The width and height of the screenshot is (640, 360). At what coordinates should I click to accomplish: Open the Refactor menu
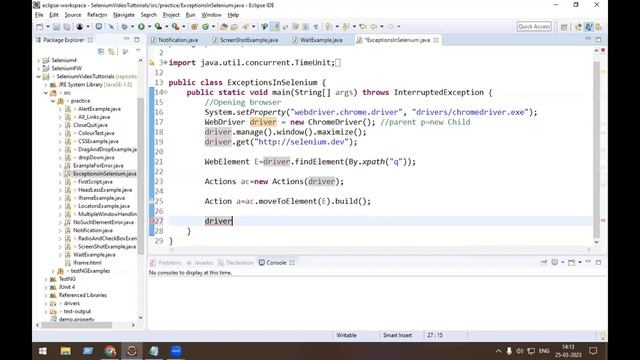97,15
